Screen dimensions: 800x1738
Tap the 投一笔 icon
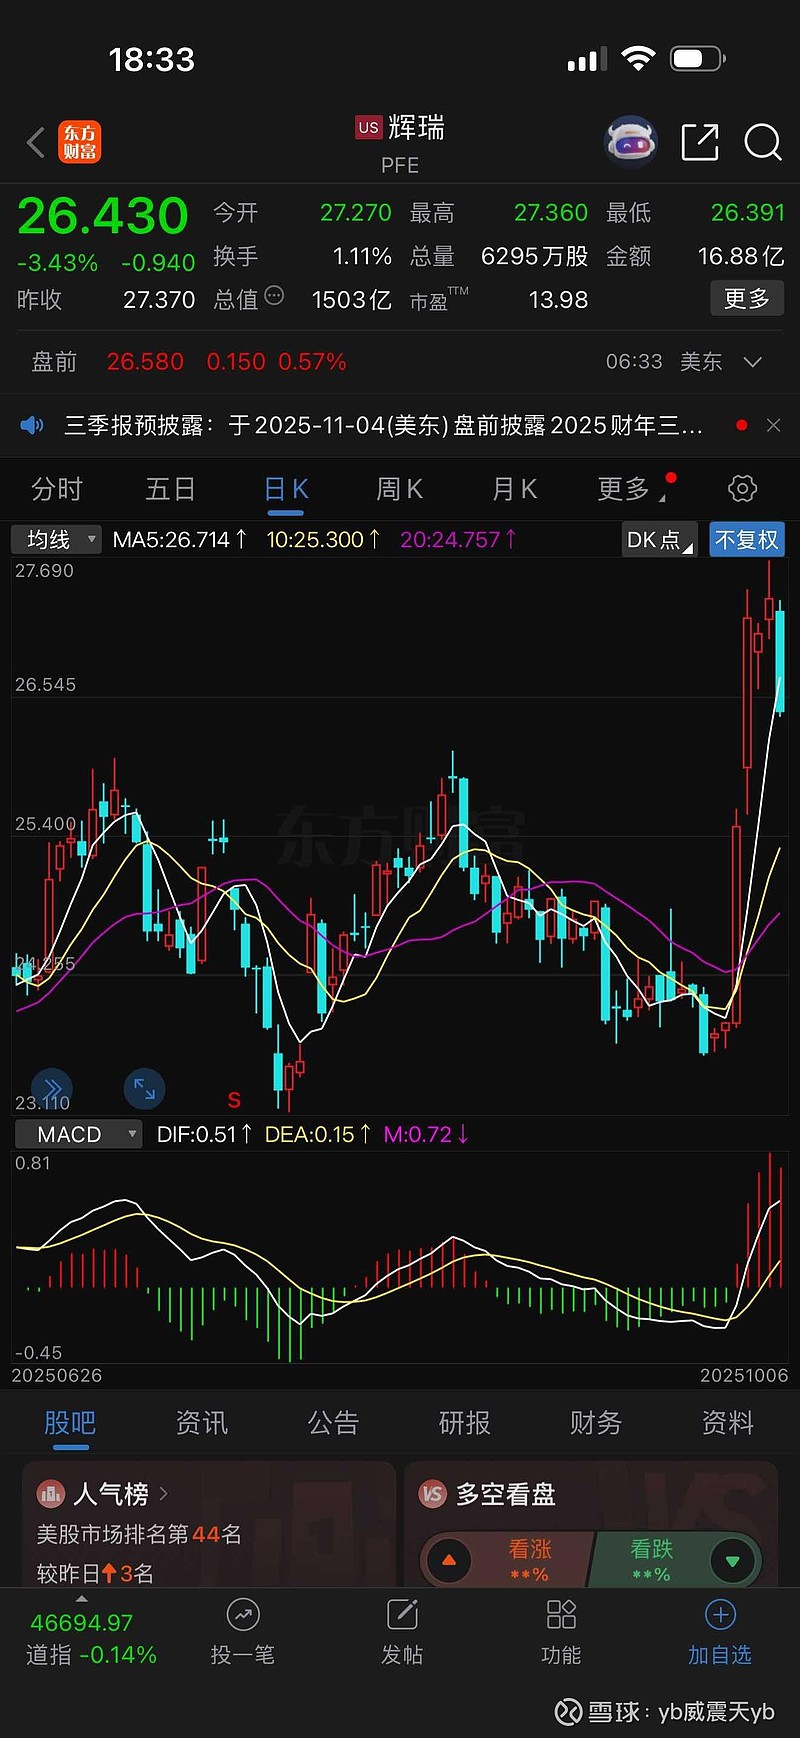(243, 1614)
